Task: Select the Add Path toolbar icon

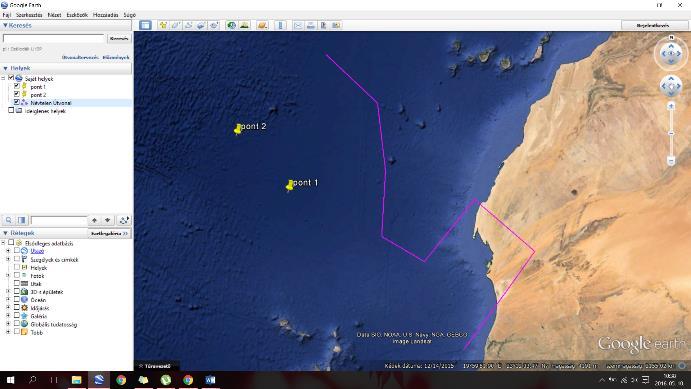Action: point(188,25)
